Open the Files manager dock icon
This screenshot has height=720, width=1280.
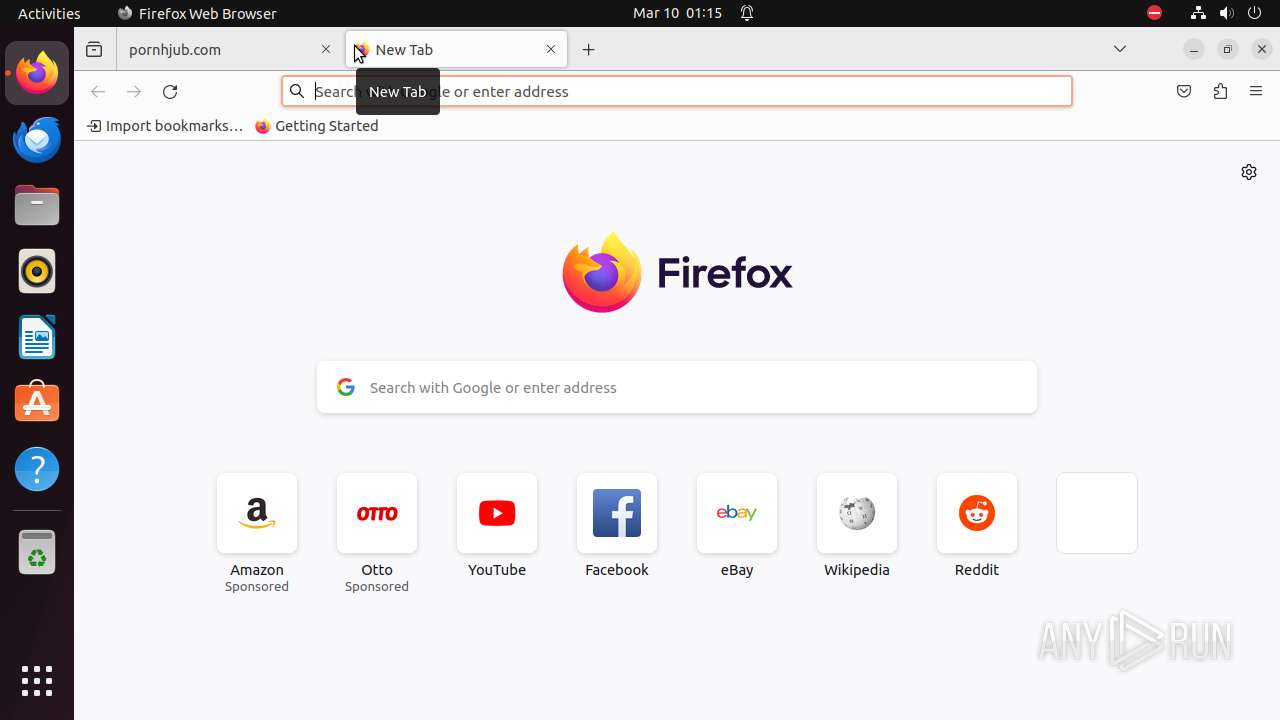point(37,205)
